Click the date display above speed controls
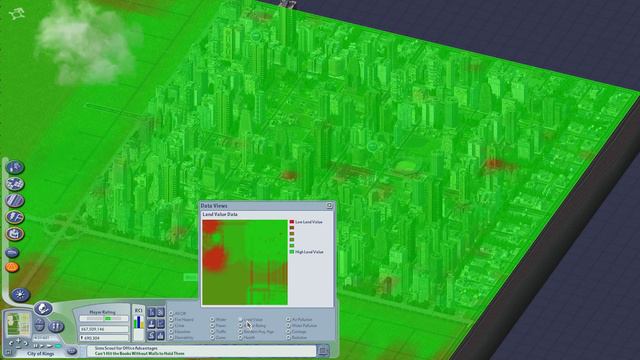Viewport: 640px width, 360px height. coord(46,338)
